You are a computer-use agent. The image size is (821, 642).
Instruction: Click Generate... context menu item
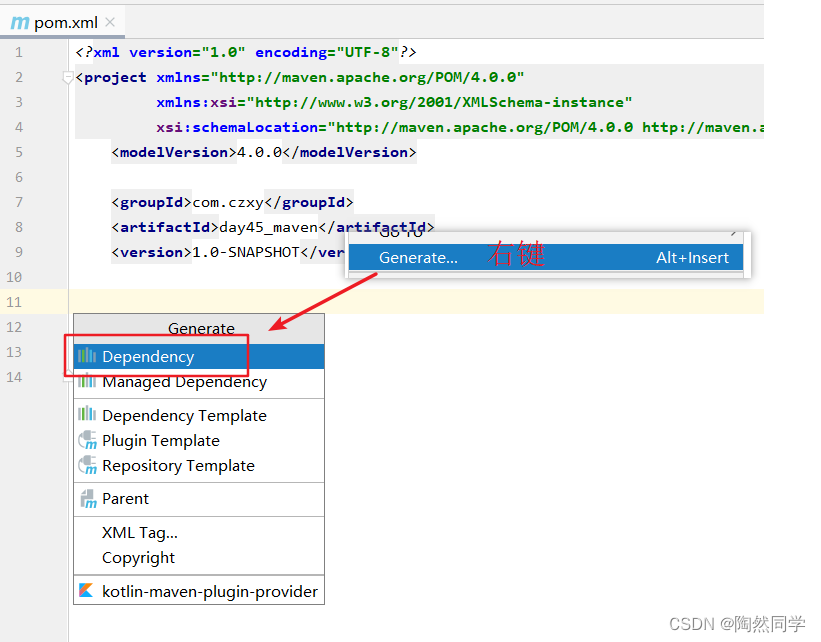point(546,257)
